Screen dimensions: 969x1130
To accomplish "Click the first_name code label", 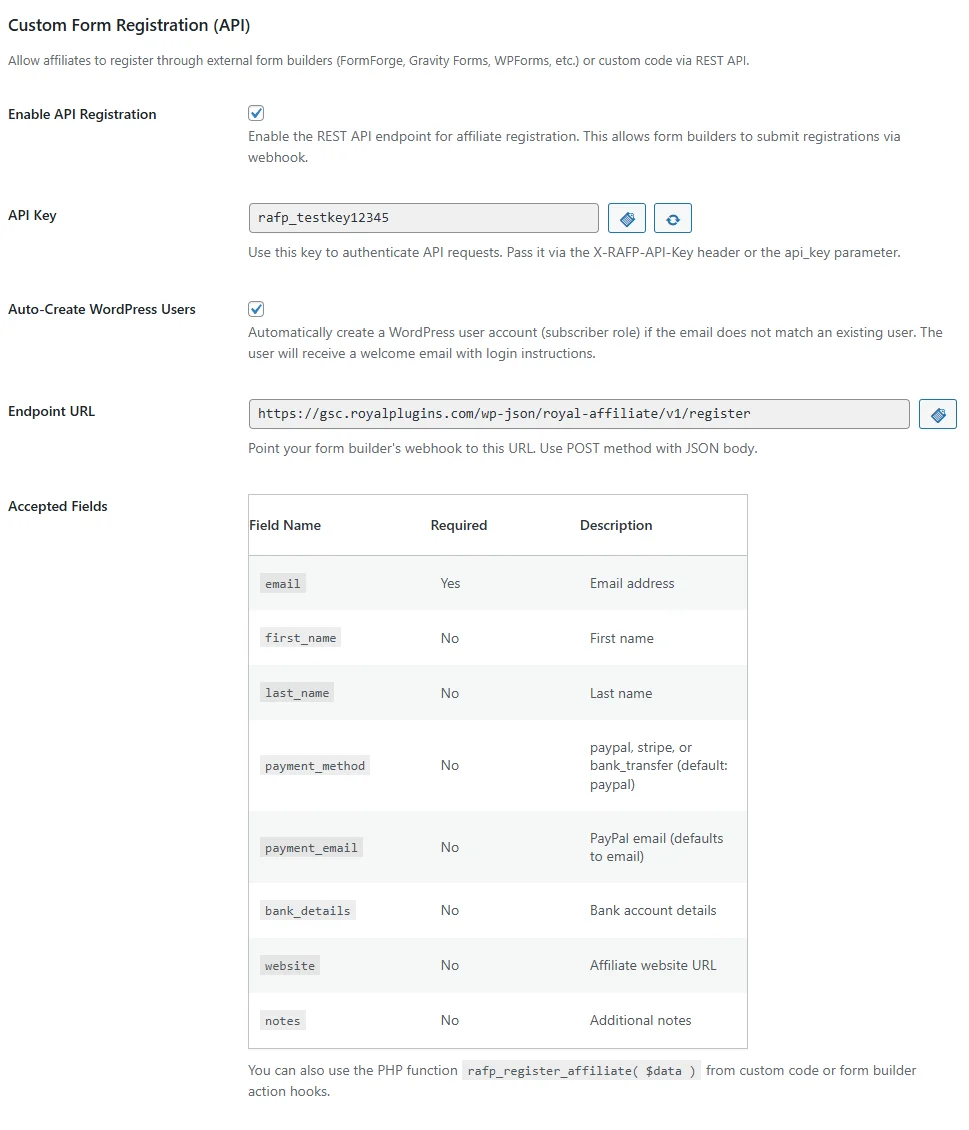I will [300, 637].
